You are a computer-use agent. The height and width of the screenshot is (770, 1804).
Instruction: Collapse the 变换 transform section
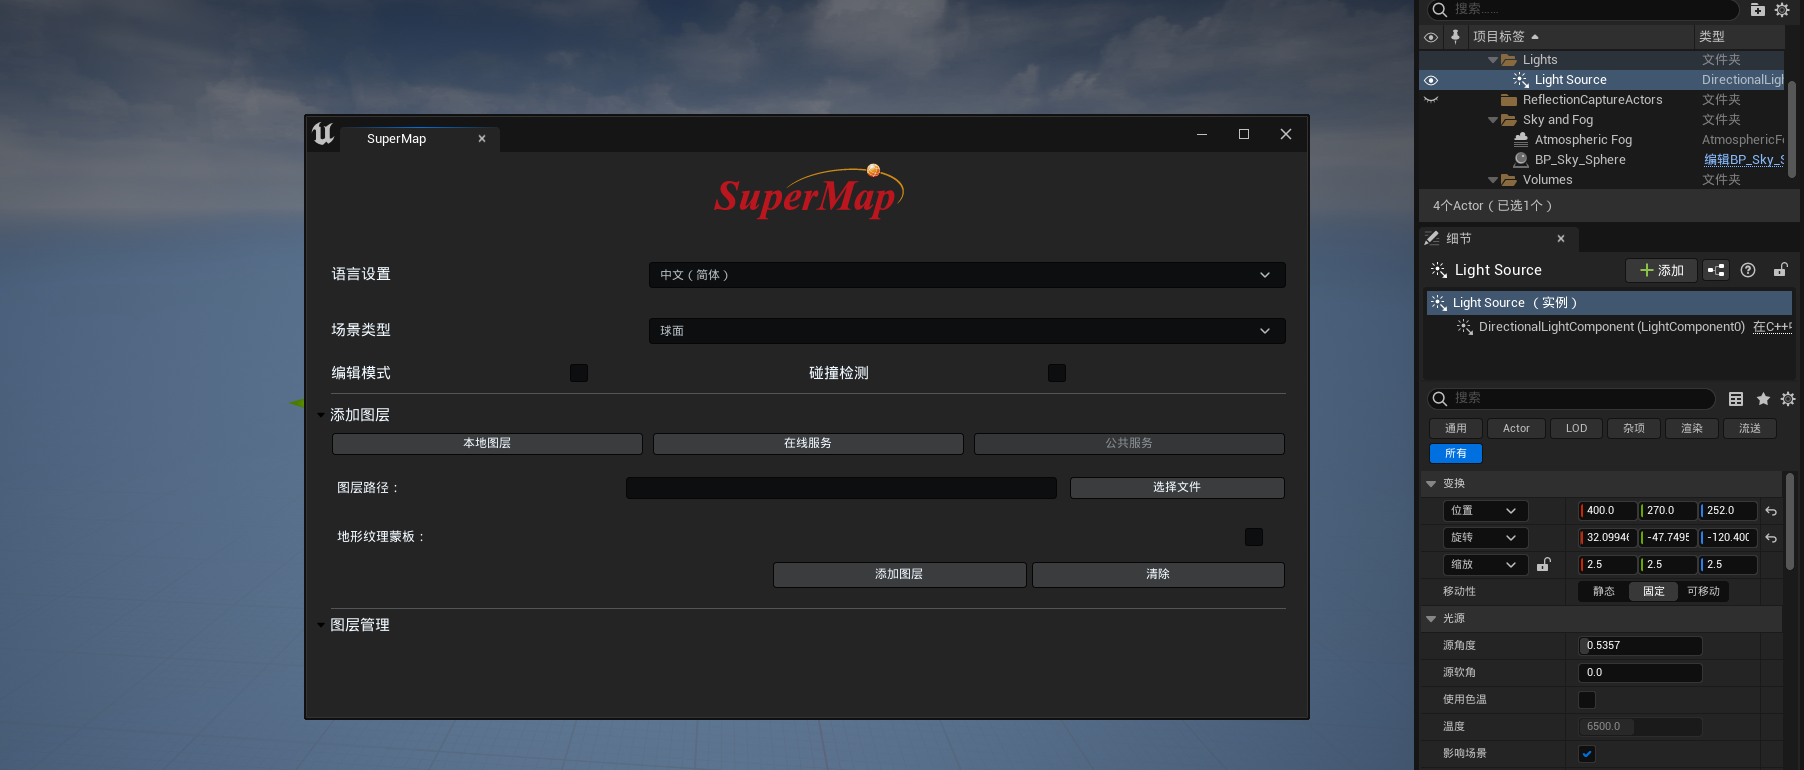tap(1431, 484)
